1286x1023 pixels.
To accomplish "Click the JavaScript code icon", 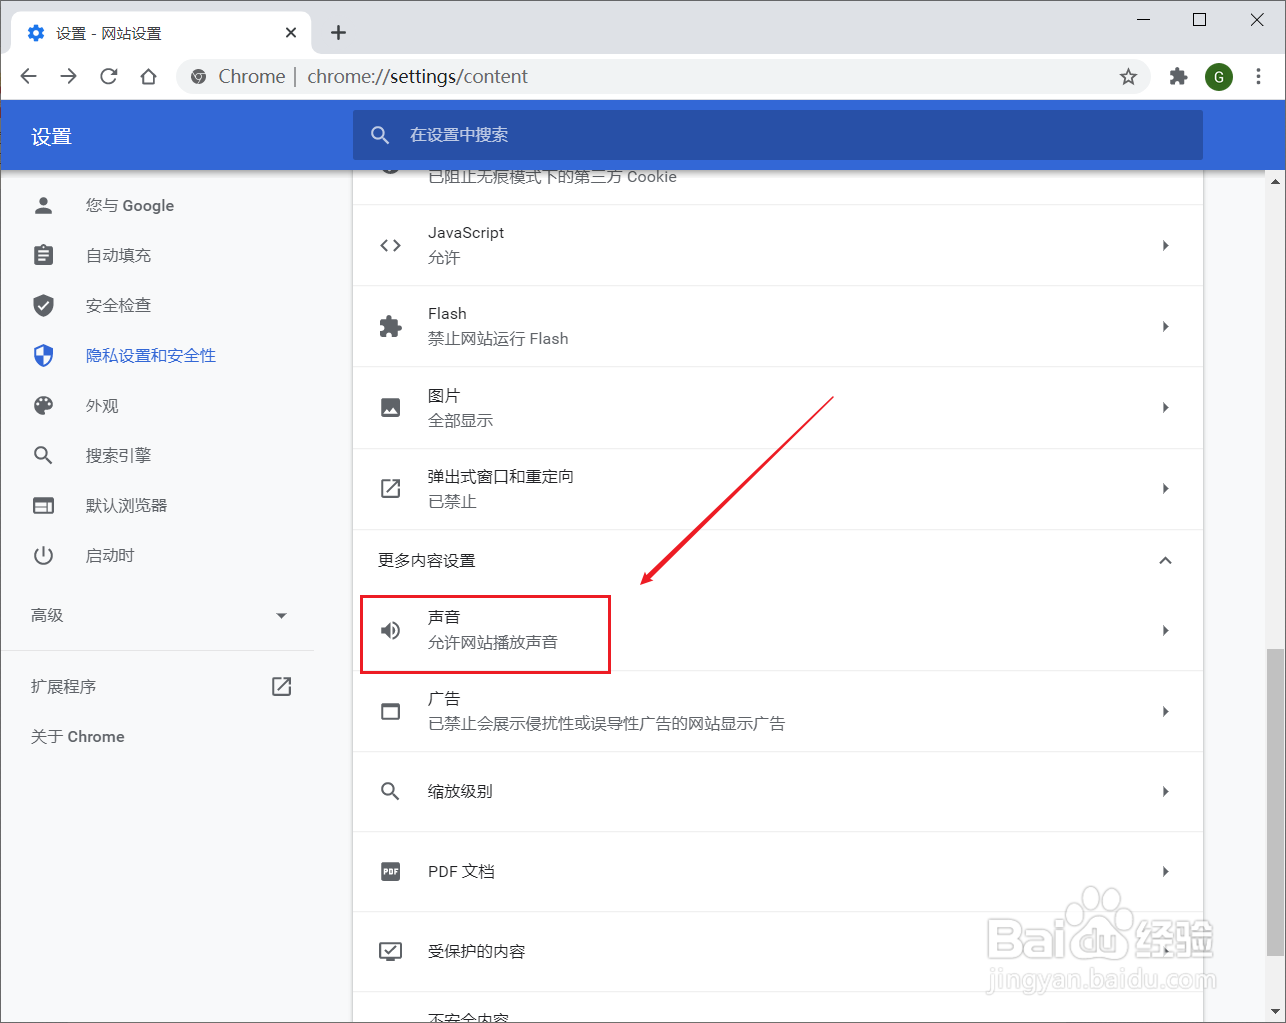I will [x=390, y=244].
